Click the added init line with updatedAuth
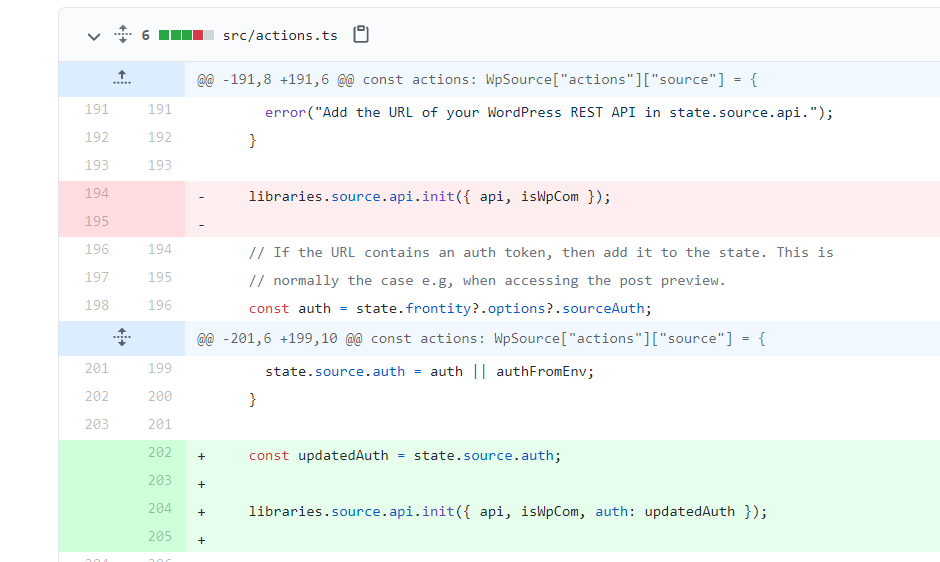The image size is (940, 562). click(x=507, y=512)
